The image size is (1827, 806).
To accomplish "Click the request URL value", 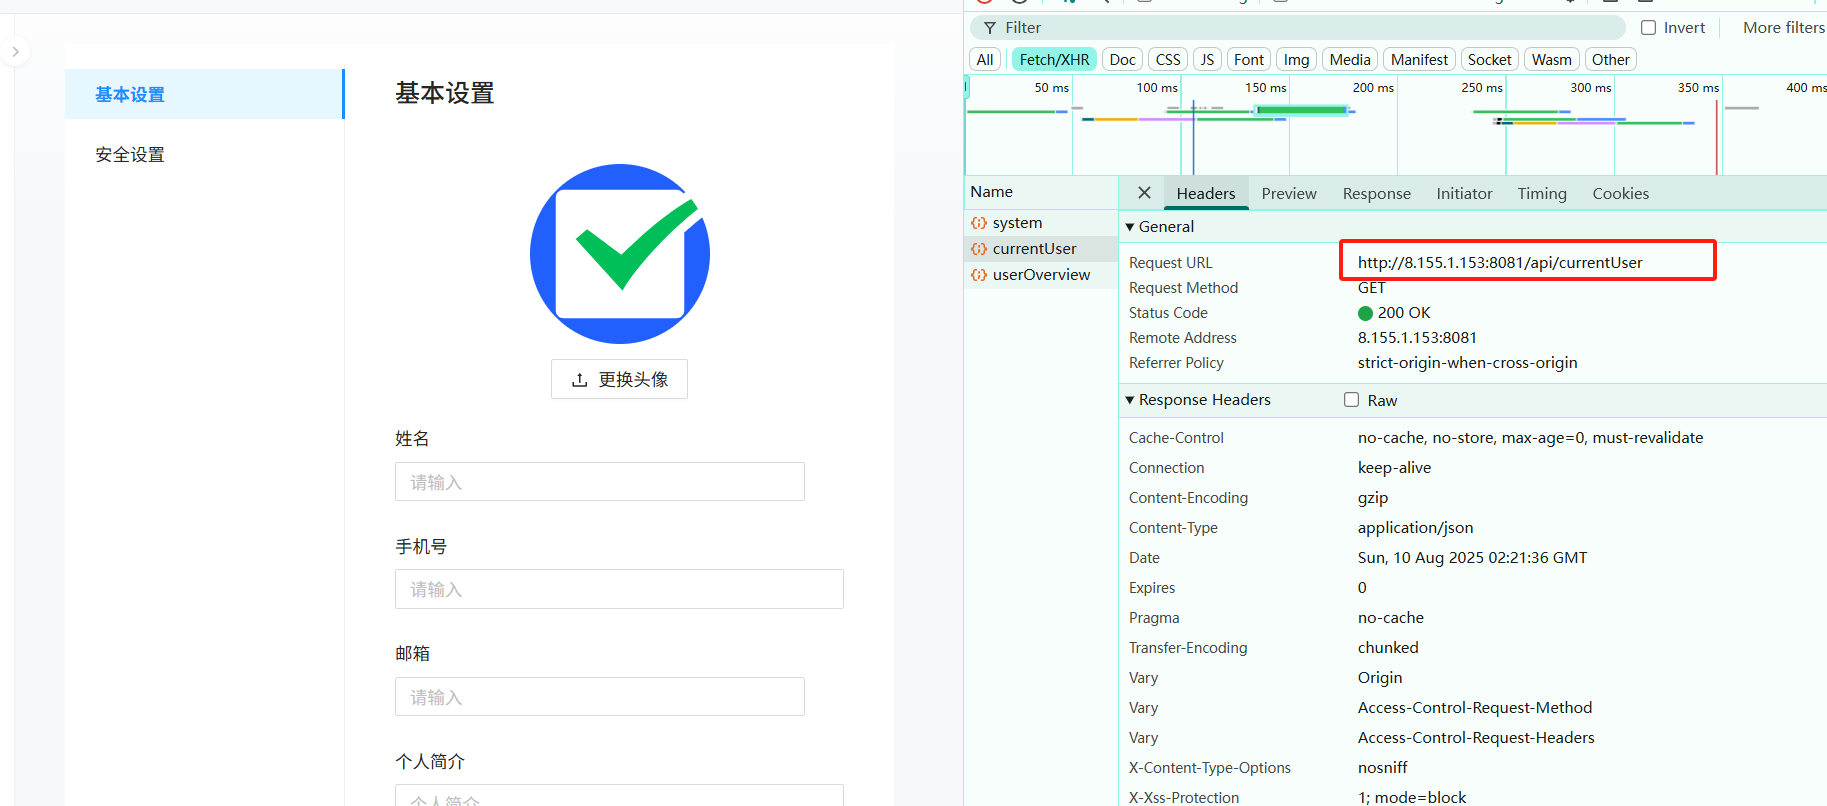I will click(x=1500, y=263).
